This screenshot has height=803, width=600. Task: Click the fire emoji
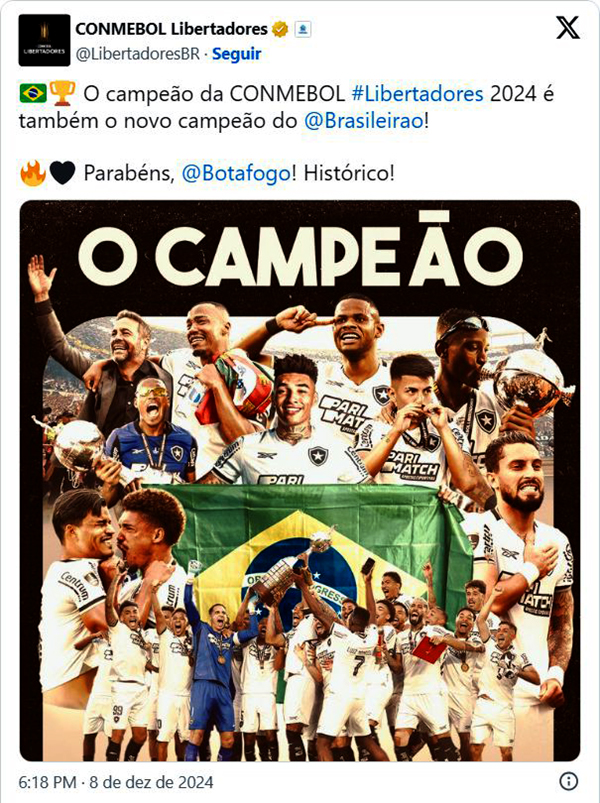[33, 173]
